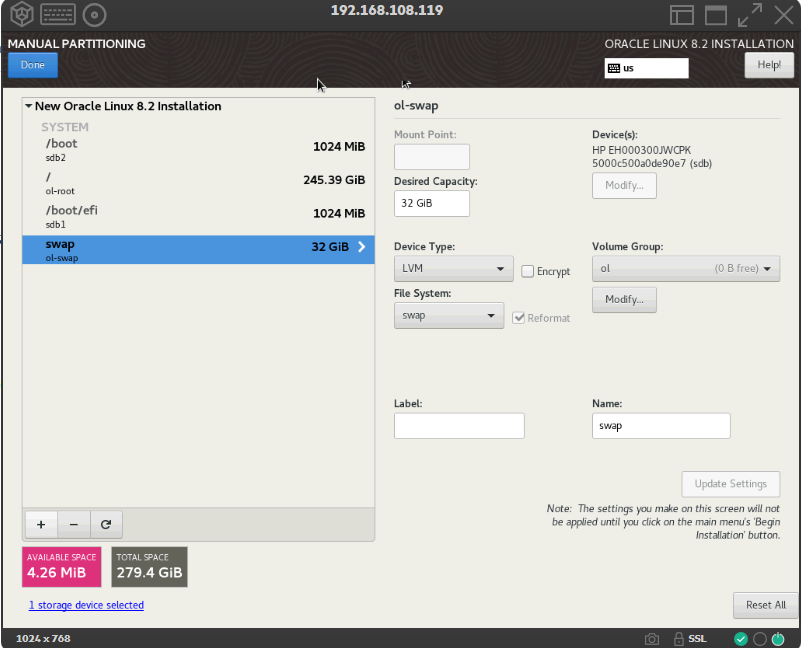Click the Available Space 4.26 MiB box
This screenshot has width=801, height=648.
[x=62, y=567]
